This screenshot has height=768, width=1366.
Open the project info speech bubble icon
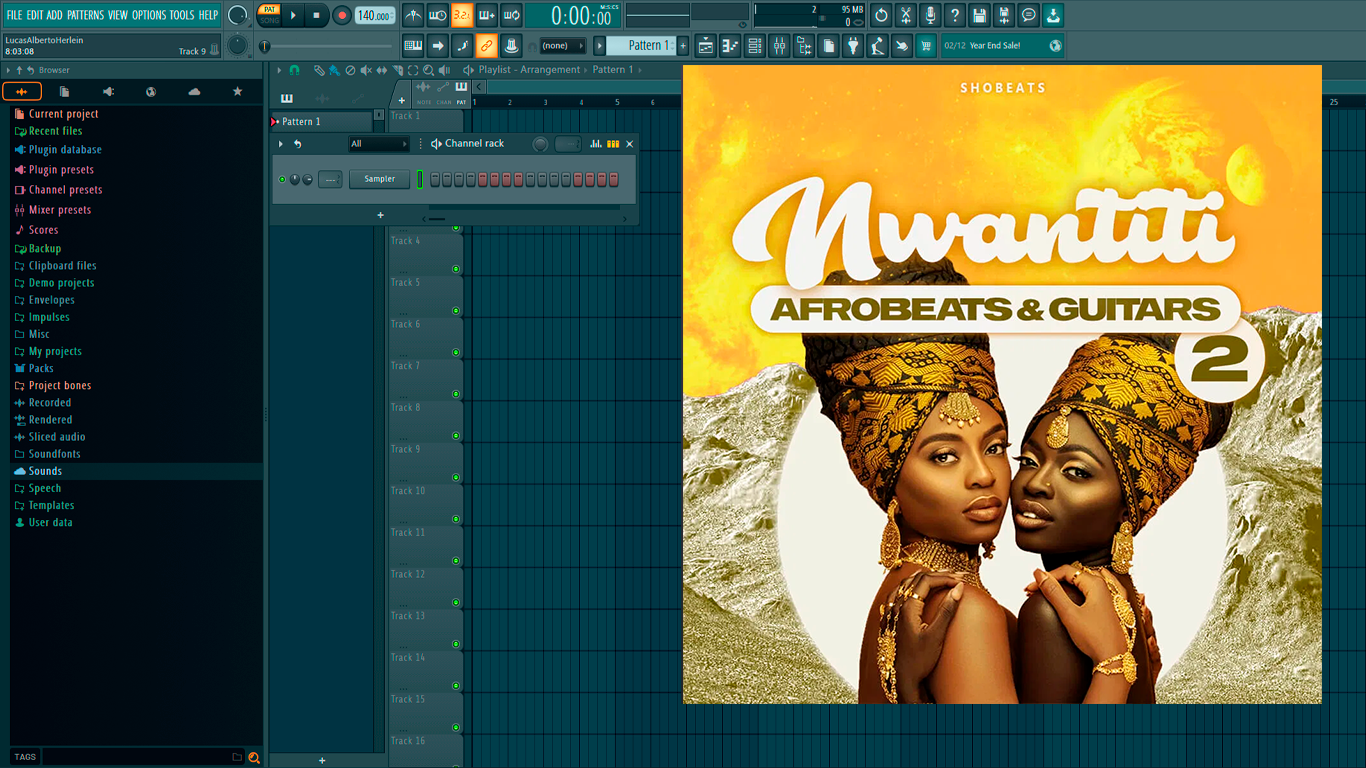(x=1029, y=15)
